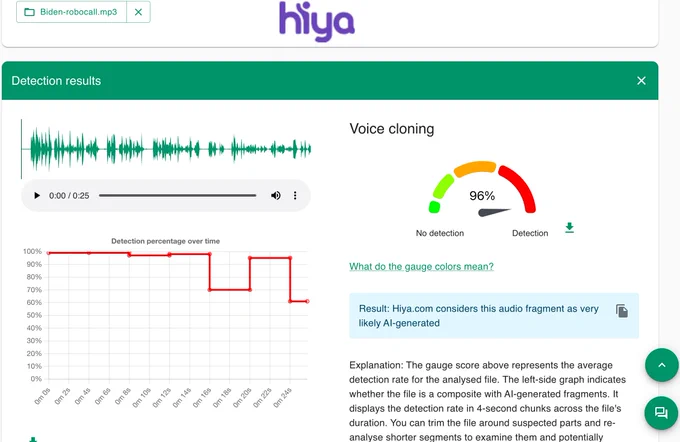Viewport: 680px width, 442px height.
Task: Click the red segment of the gauge
Action: tap(523, 187)
